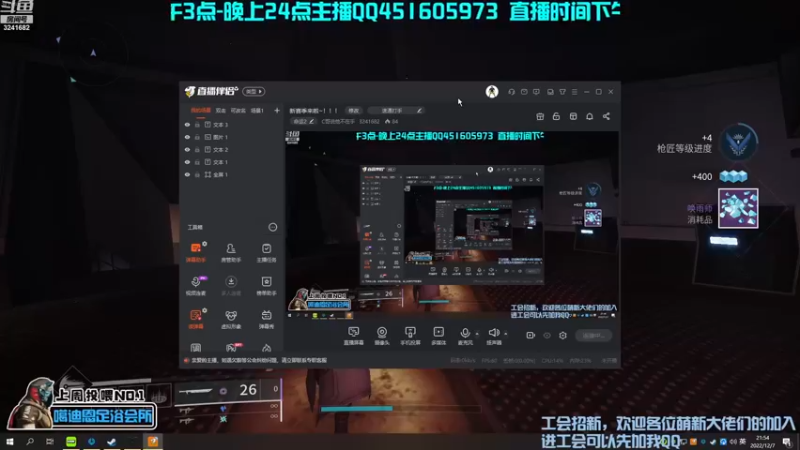Click the pencil icon beside the room category

point(312,121)
